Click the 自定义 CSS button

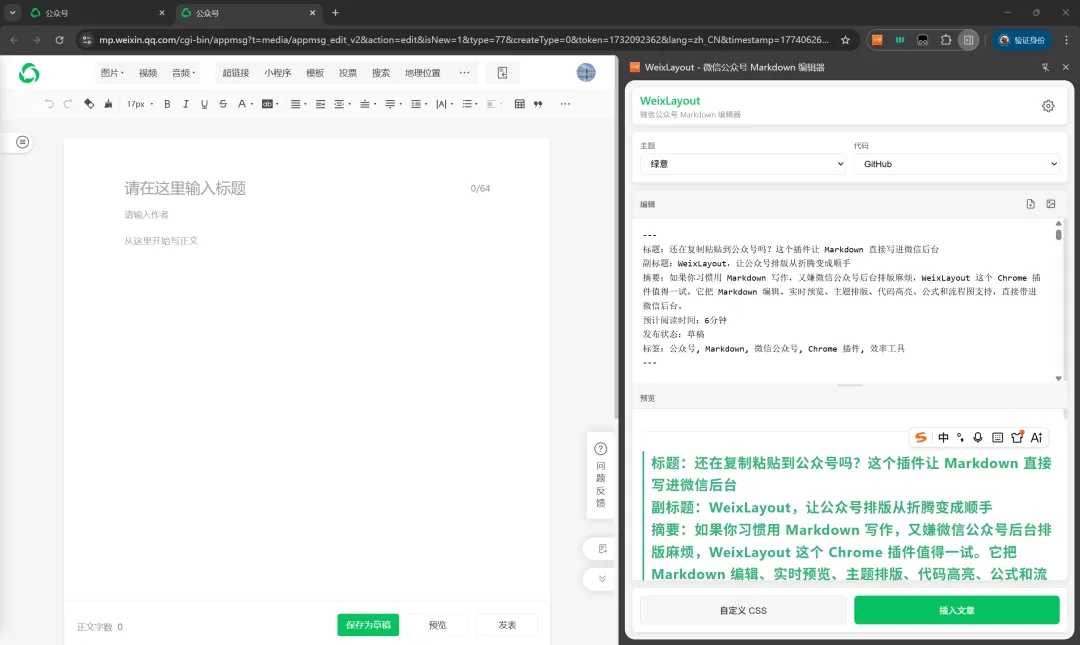pyautogui.click(x=743, y=611)
